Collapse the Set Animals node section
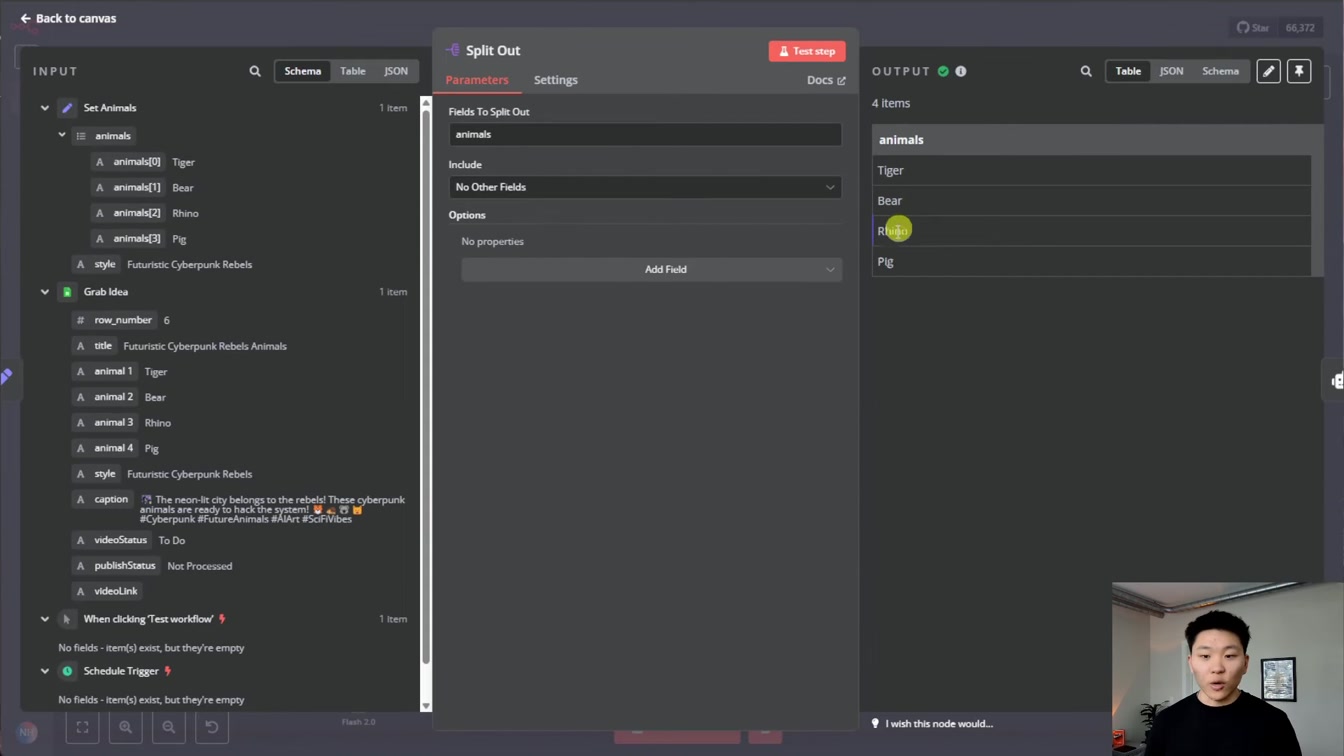Image resolution: width=1344 pixels, height=756 pixels. coord(45,108)
